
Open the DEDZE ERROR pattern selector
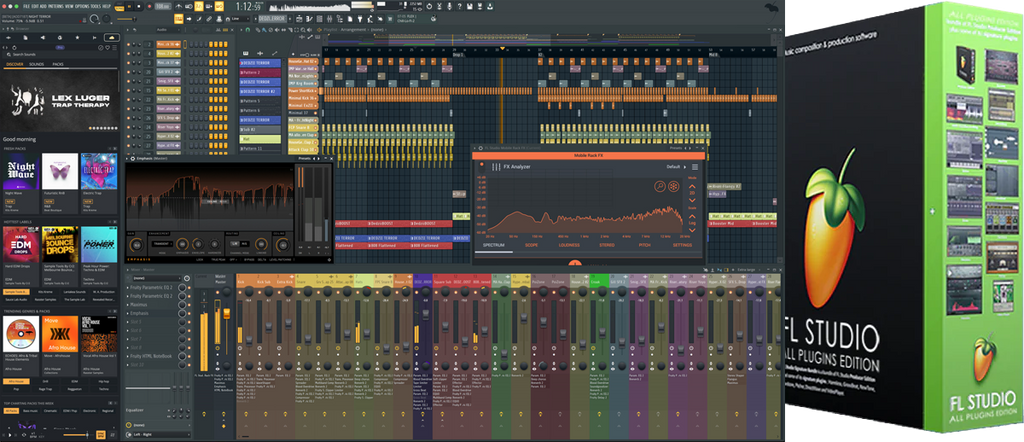(x=273, y=19)
